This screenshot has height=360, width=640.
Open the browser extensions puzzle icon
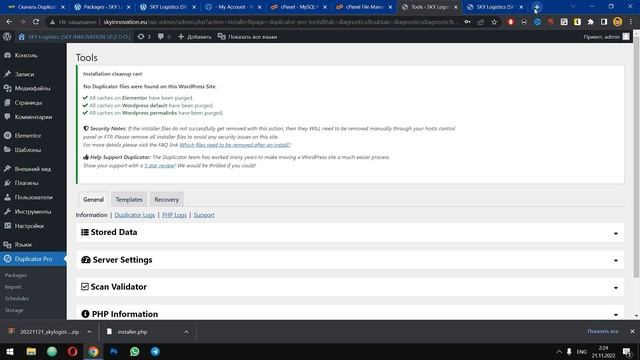click(x=591, y=22)
